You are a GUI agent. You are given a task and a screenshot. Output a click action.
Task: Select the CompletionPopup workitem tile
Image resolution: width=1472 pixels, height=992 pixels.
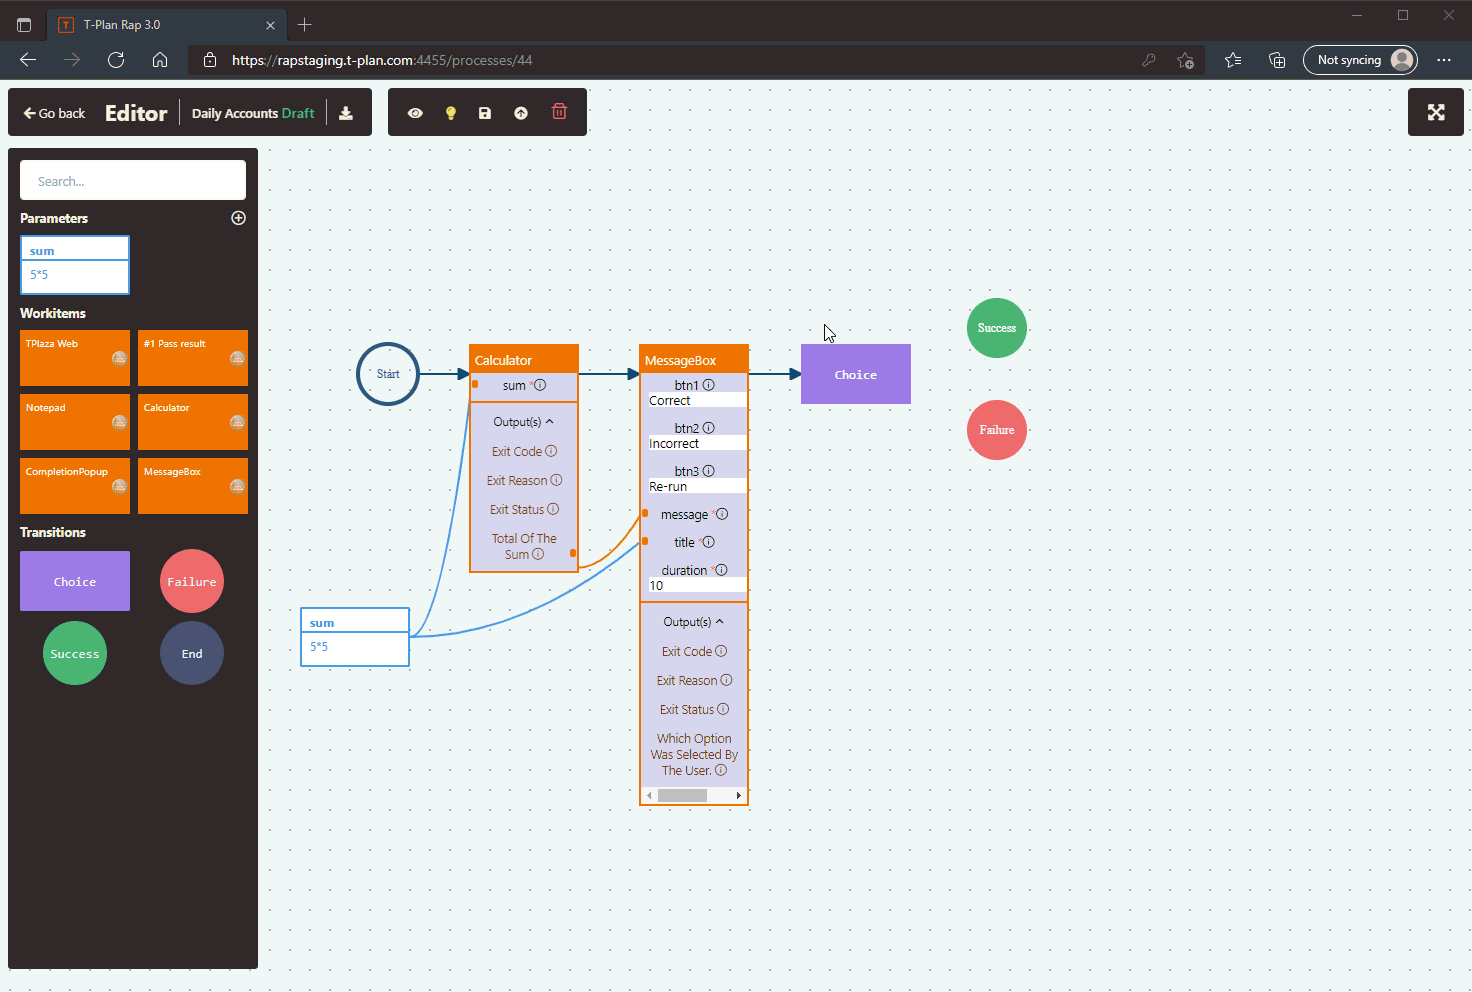click(75, 485)
